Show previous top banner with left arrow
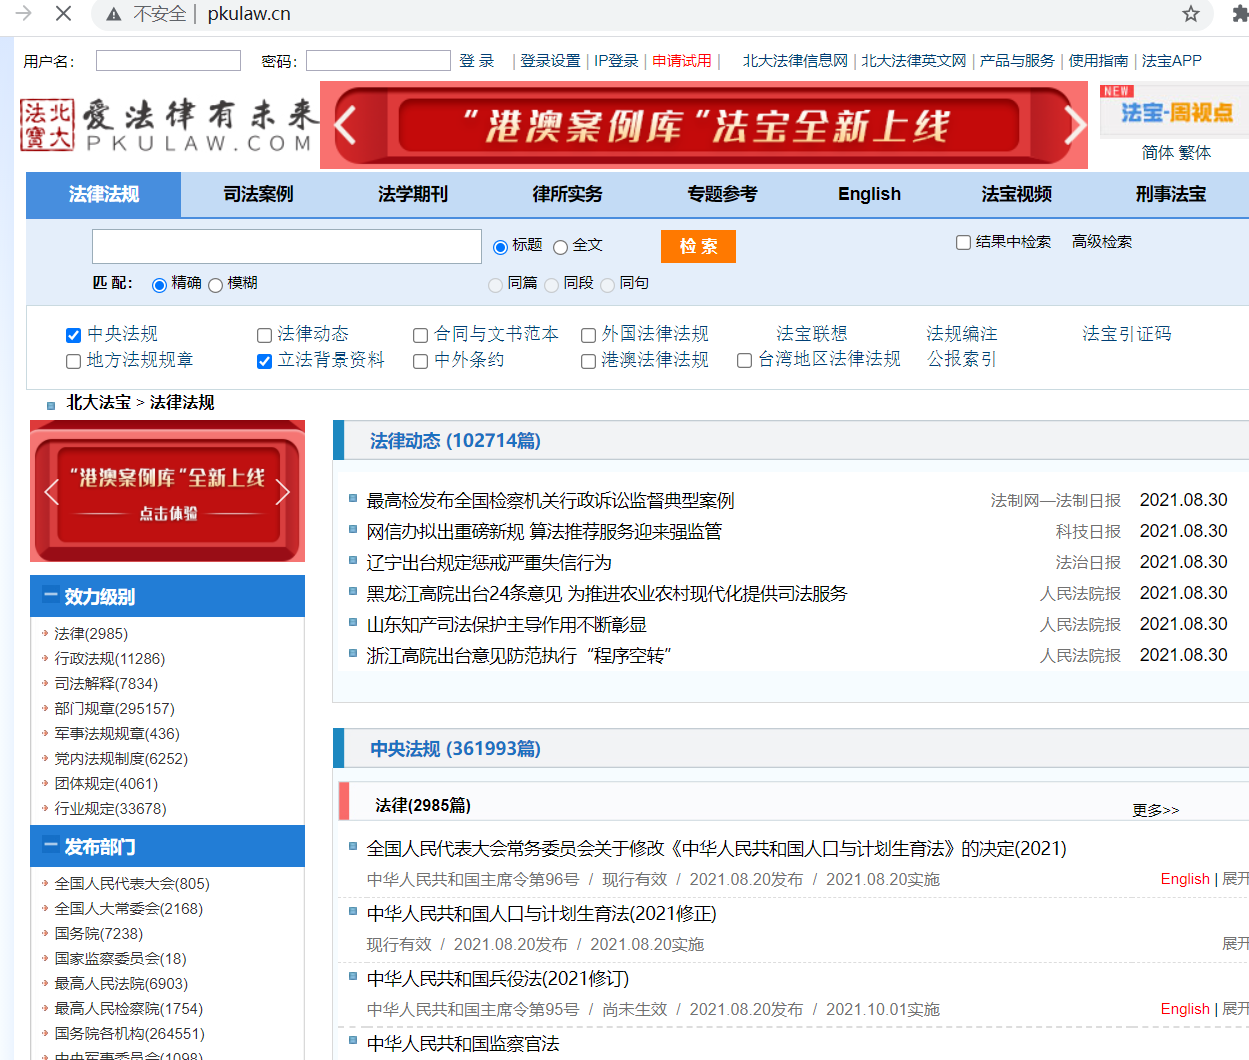The width and height of the screenshot is (1249, 1060). pyautogui.click(x=346, y=126)
